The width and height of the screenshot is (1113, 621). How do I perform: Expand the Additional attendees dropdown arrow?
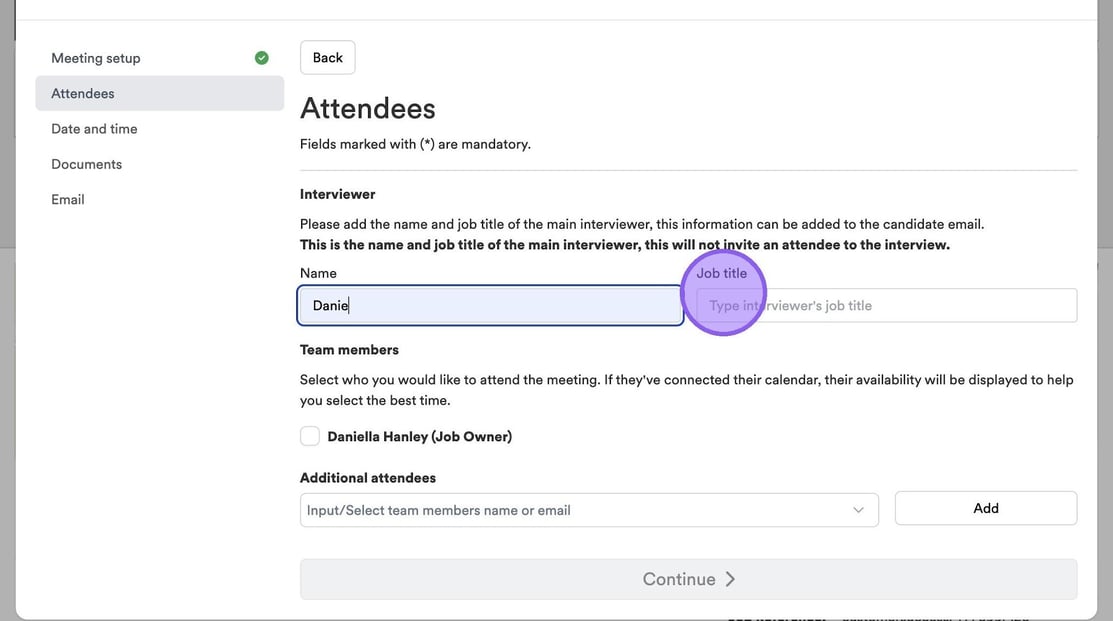coord(858,510)
